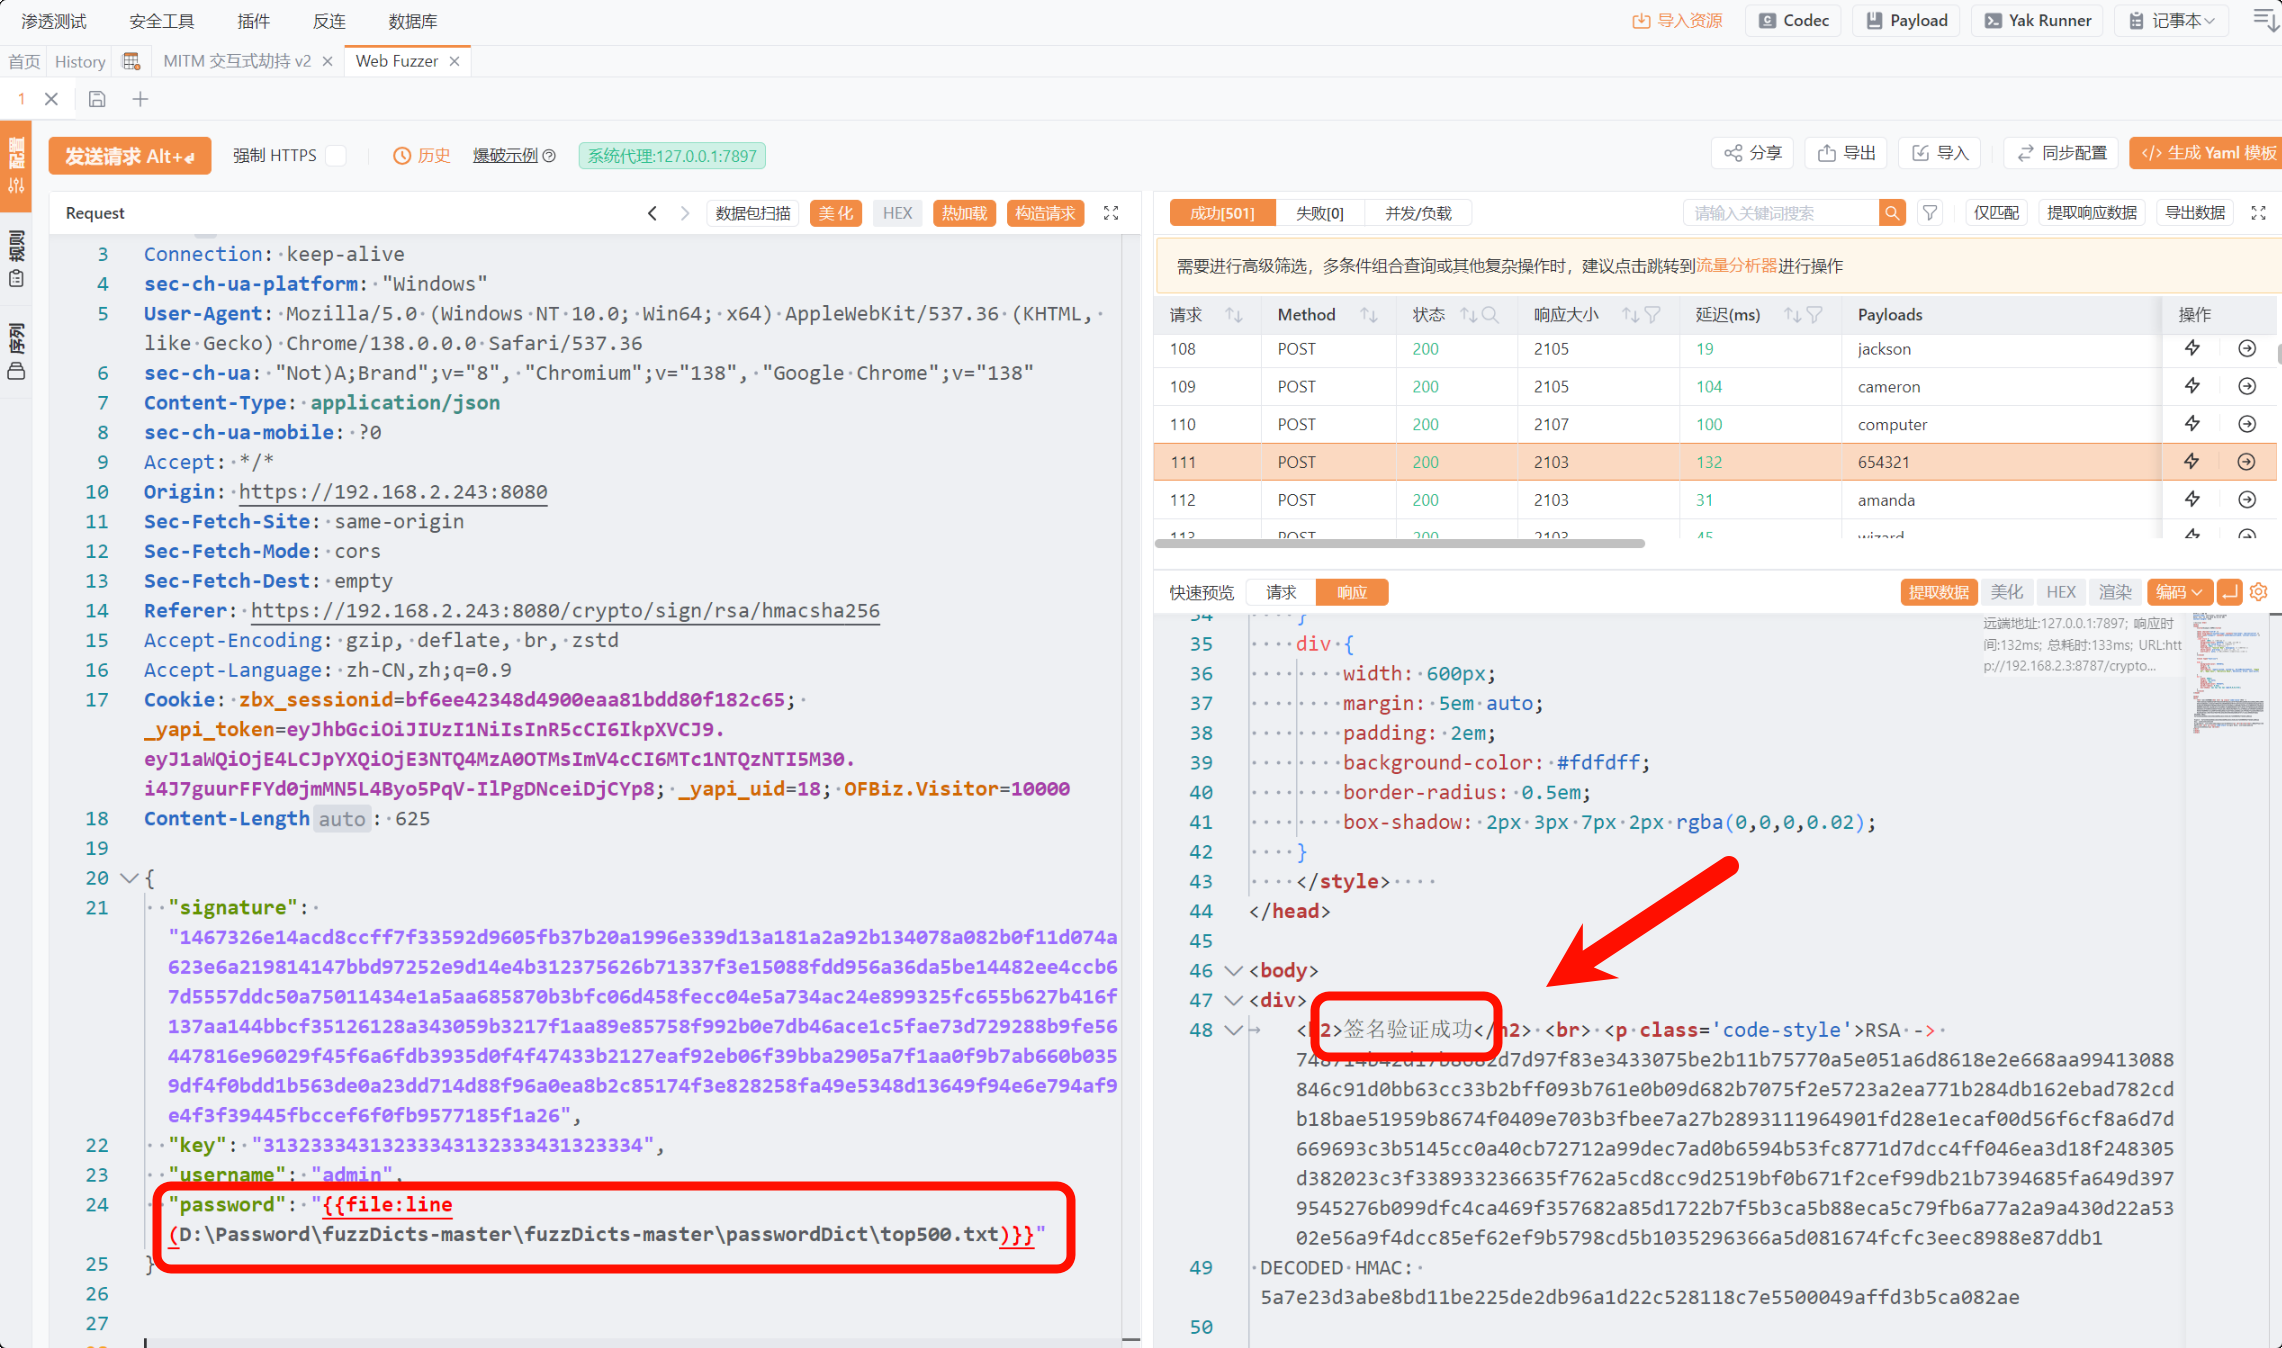Open the 安全工具 menu
2282x1348 pixels.
(162, 21)
